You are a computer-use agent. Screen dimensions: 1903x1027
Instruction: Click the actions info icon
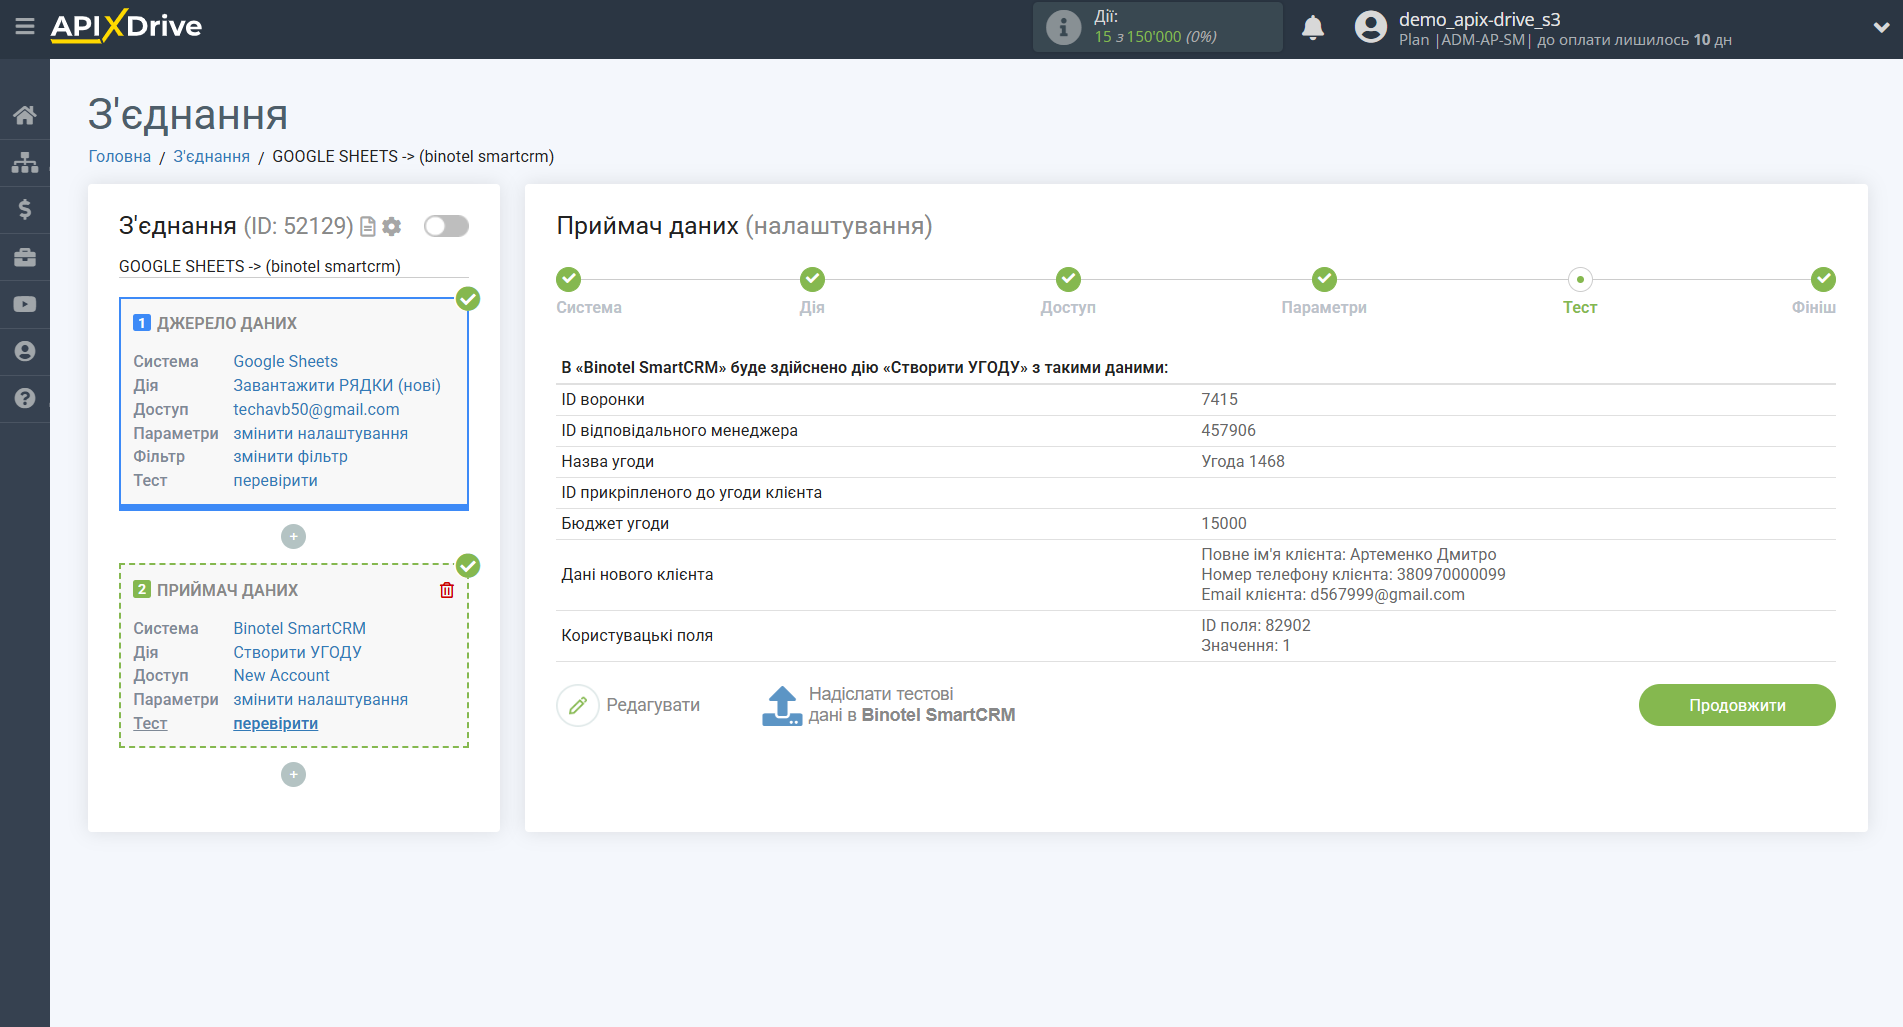[x=1063, y=27]
